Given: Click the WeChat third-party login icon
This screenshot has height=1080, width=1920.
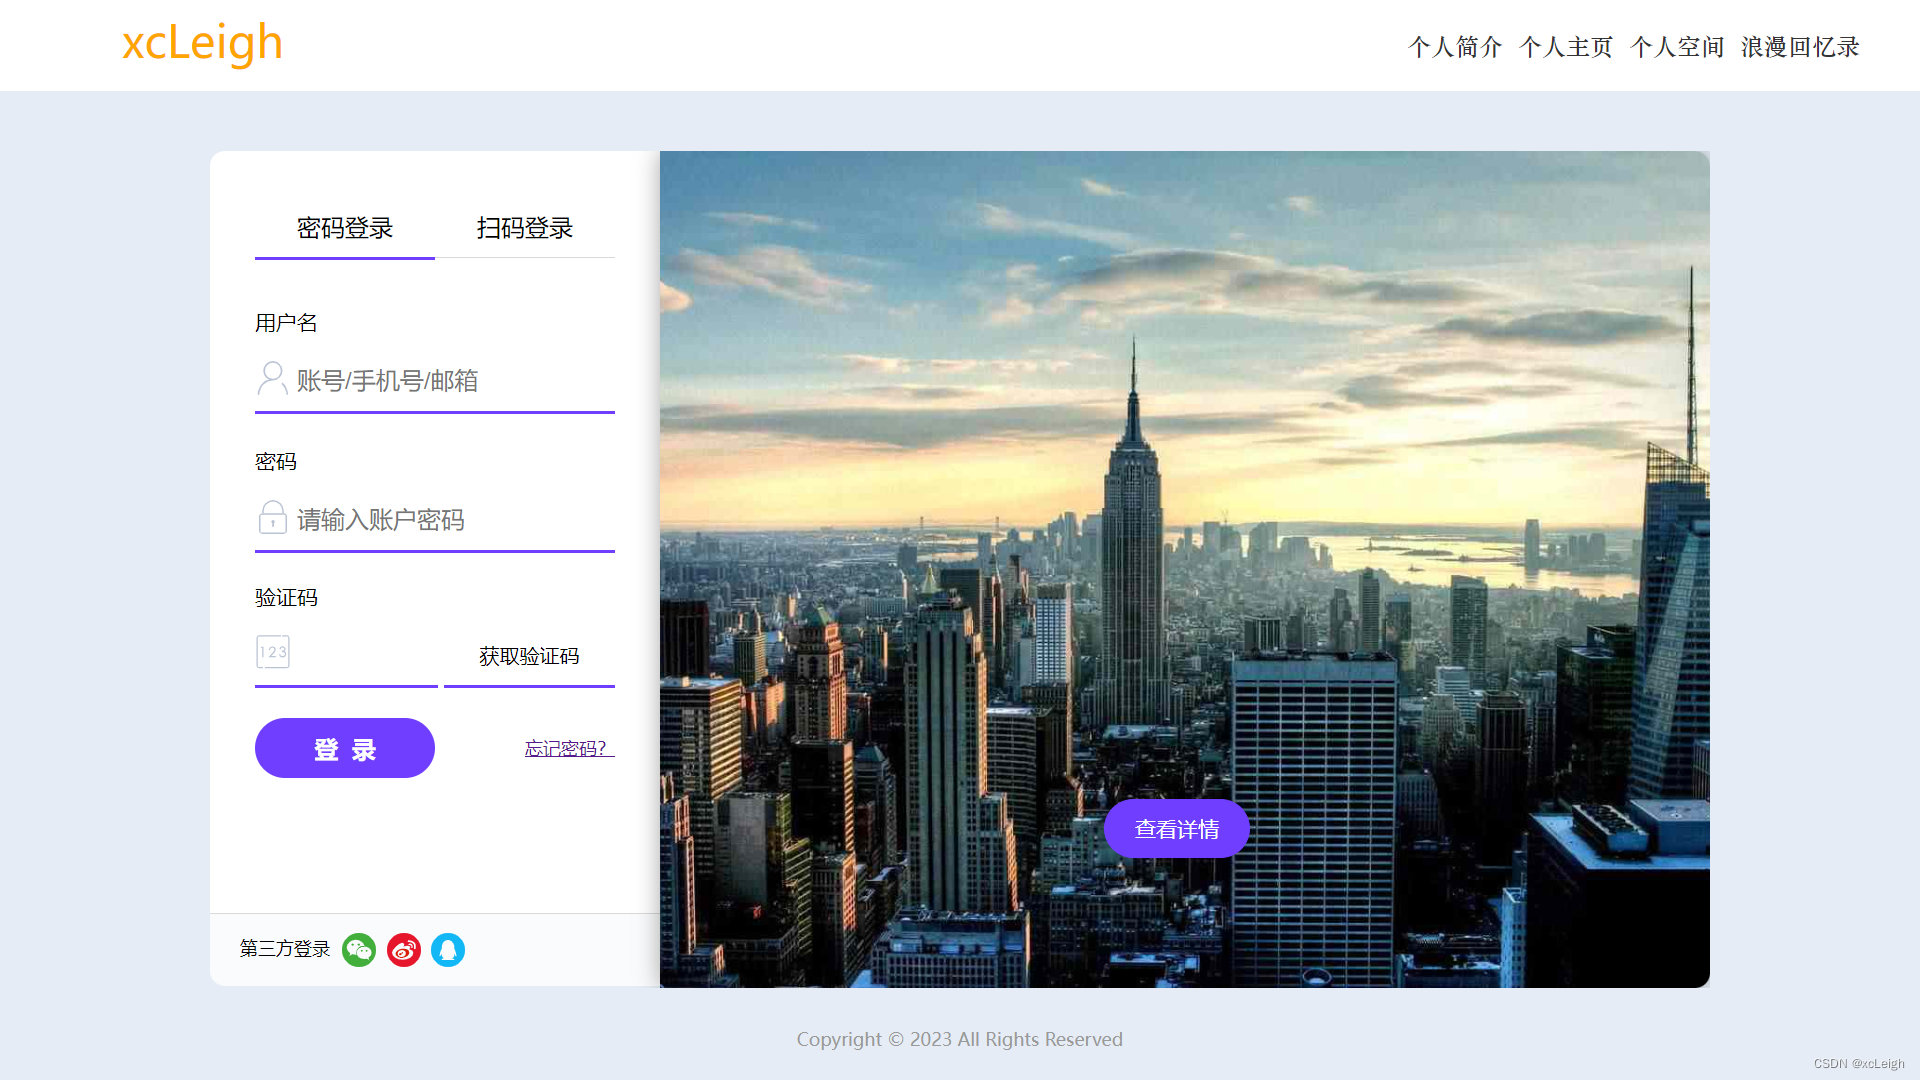Looking at the screenshot, I should pos(358,949).
